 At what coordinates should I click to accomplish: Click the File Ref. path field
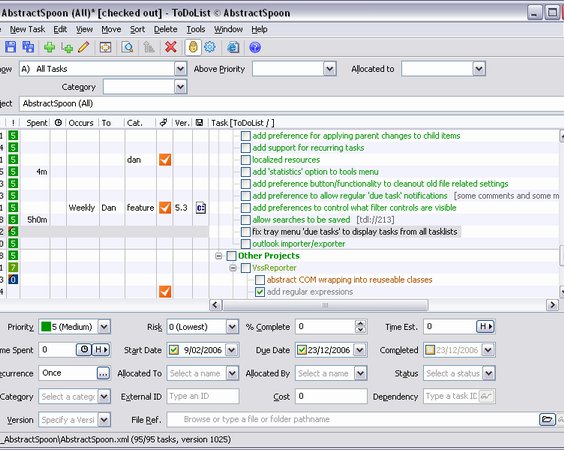[x=352, y=419]
